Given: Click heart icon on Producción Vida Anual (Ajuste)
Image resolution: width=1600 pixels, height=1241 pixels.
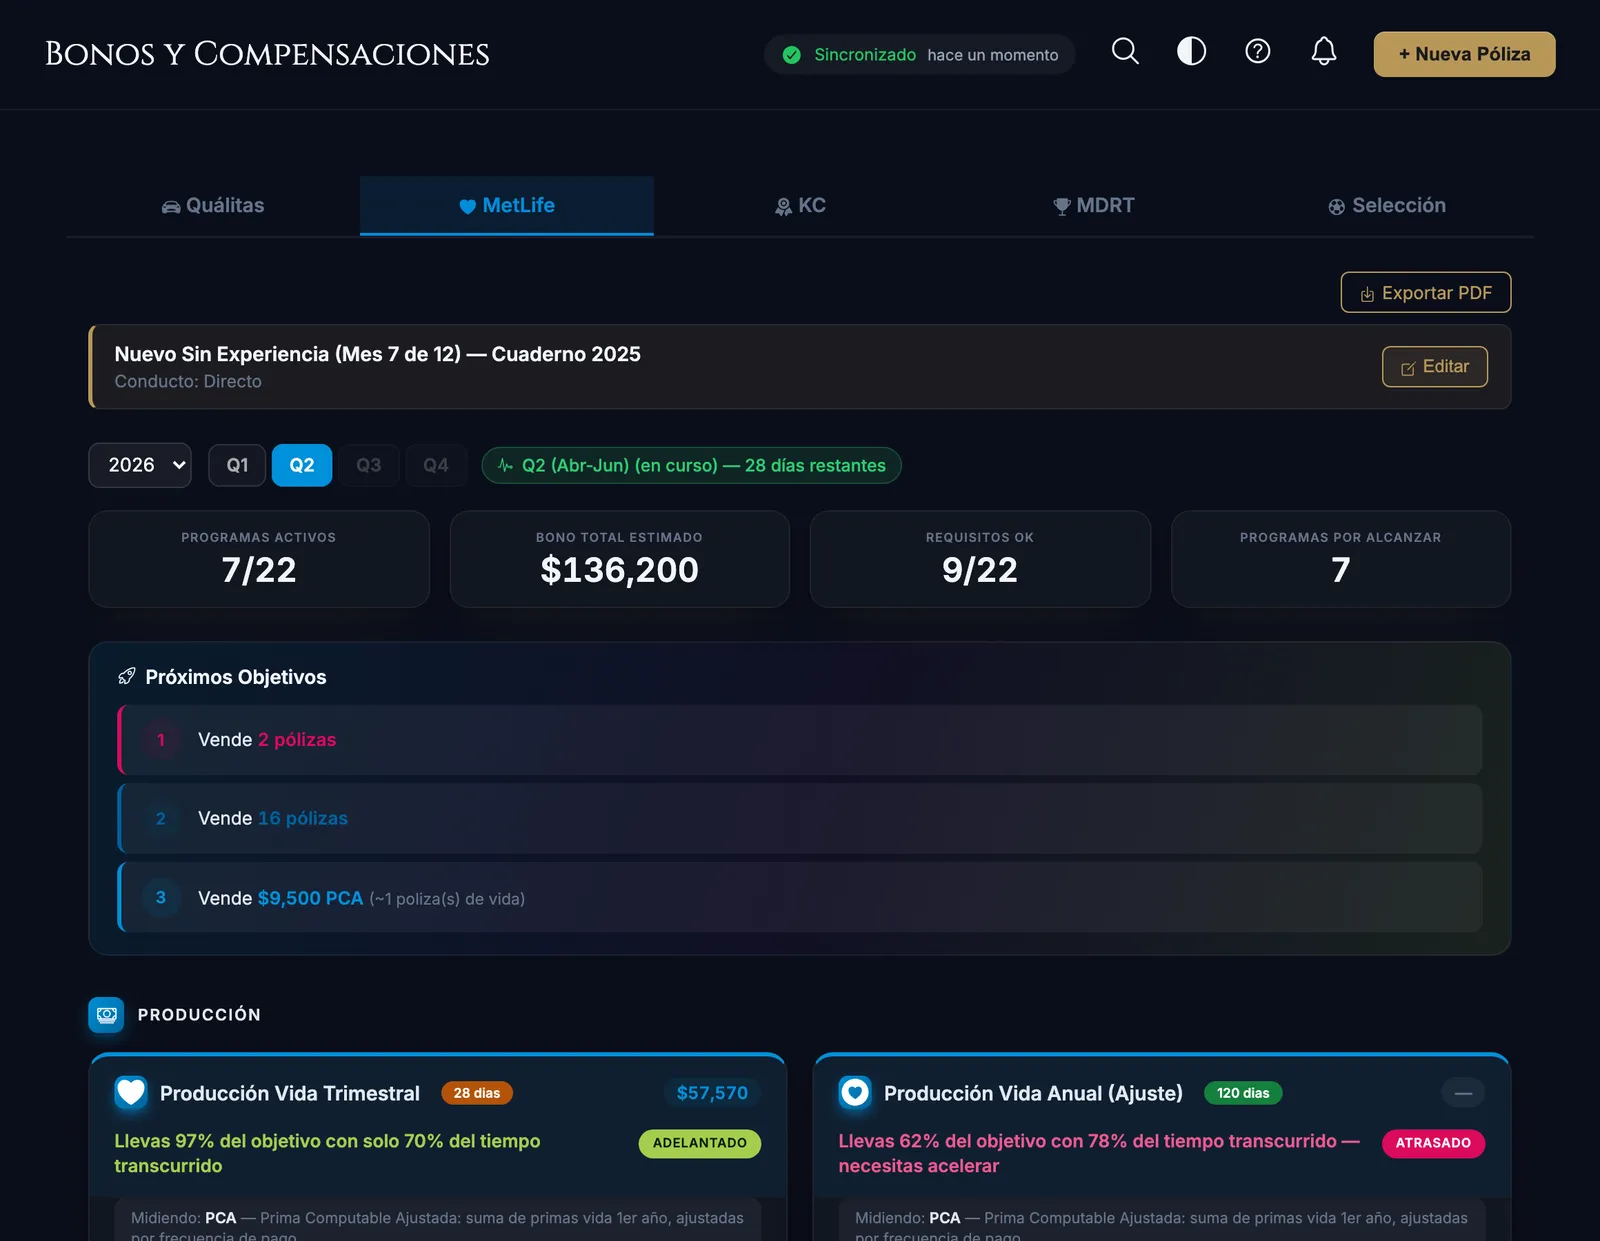Looking at the screenshot, I should (x=855, y=1092).
